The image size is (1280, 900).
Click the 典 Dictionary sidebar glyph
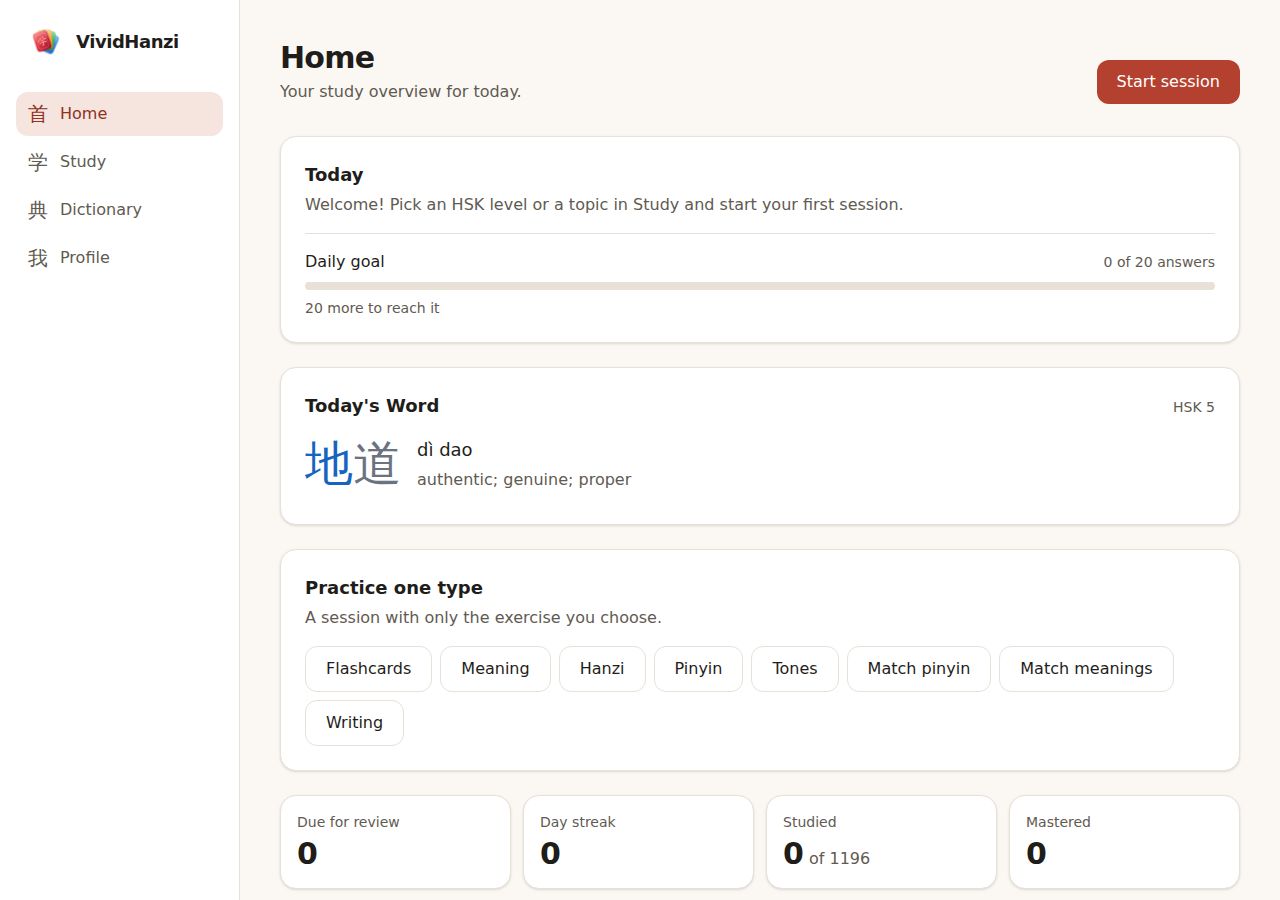38,210
